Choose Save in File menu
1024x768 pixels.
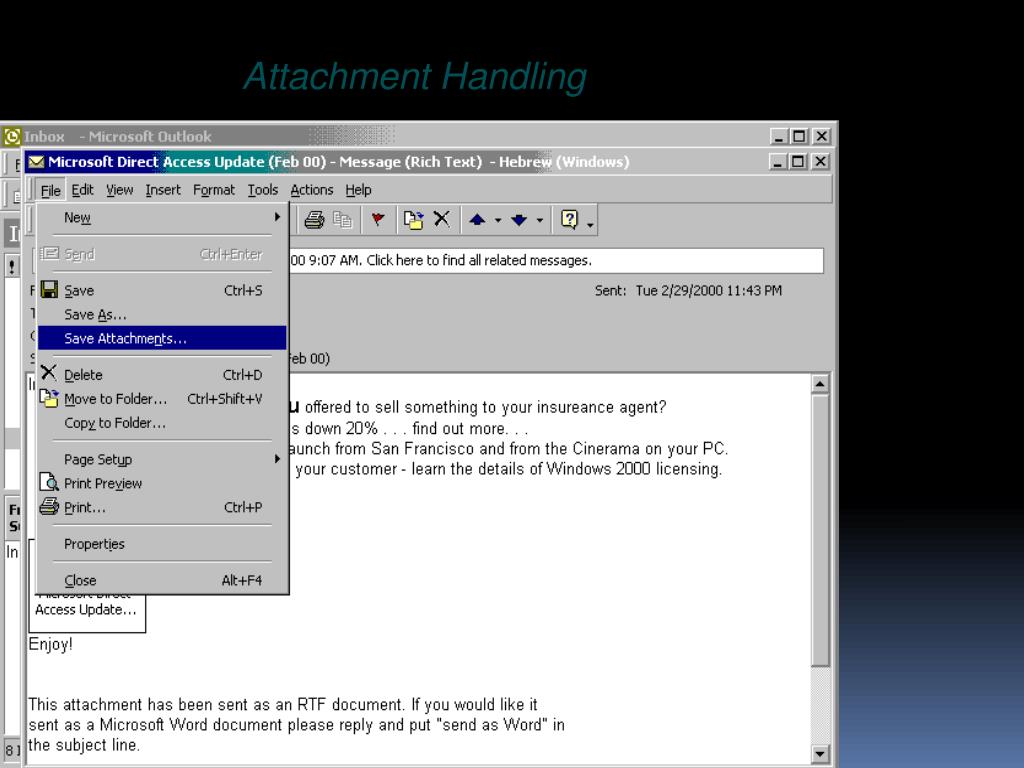tap(162, 291)
